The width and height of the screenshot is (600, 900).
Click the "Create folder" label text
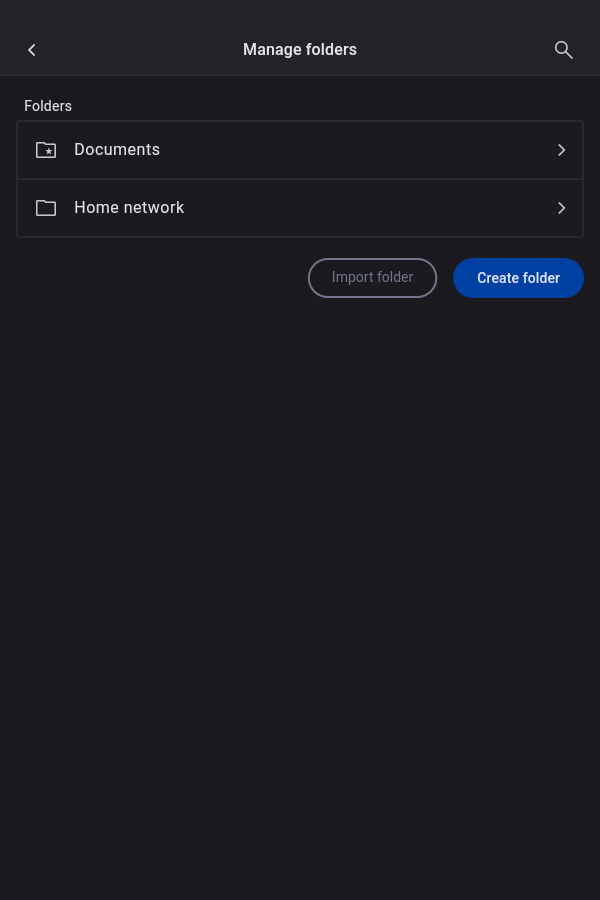518,278
